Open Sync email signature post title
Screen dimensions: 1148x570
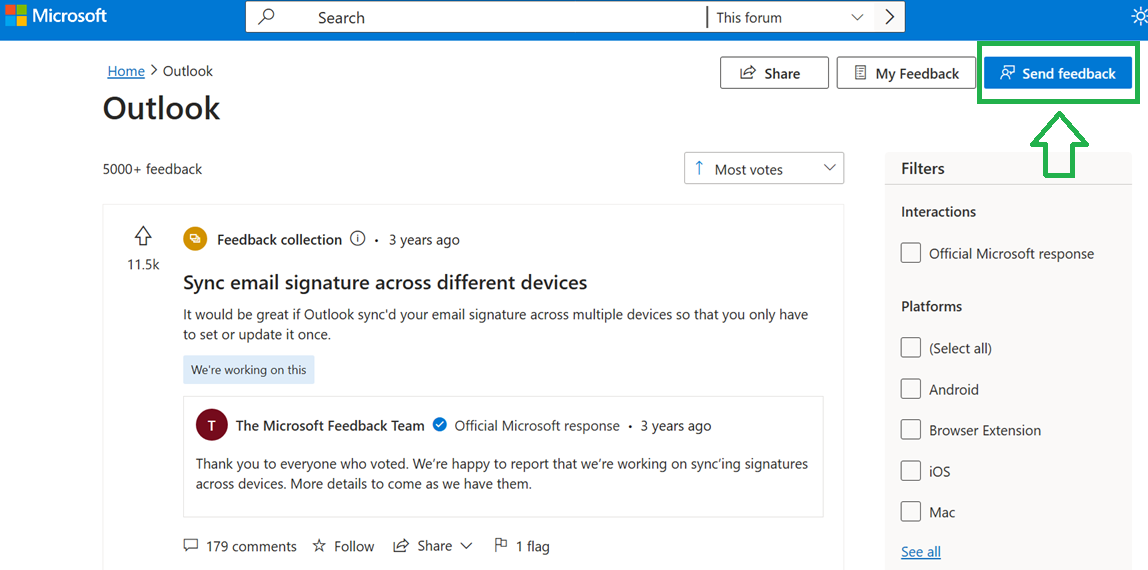[x=385, y=282]
